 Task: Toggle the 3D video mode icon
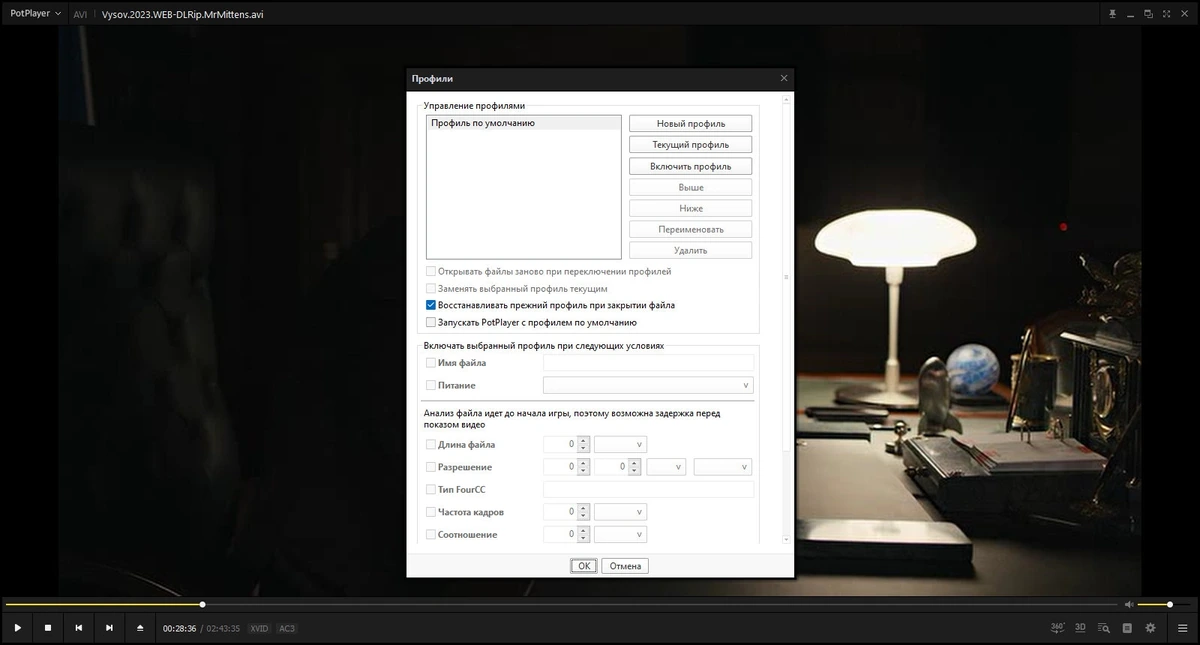pos(1081,628)
